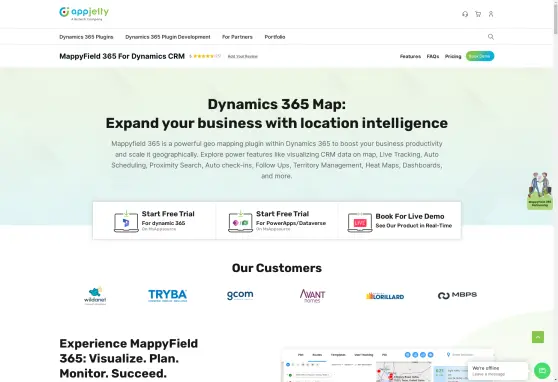Click the Book Demo button
This screenshot has height=382, width=558.
(480, 56)
